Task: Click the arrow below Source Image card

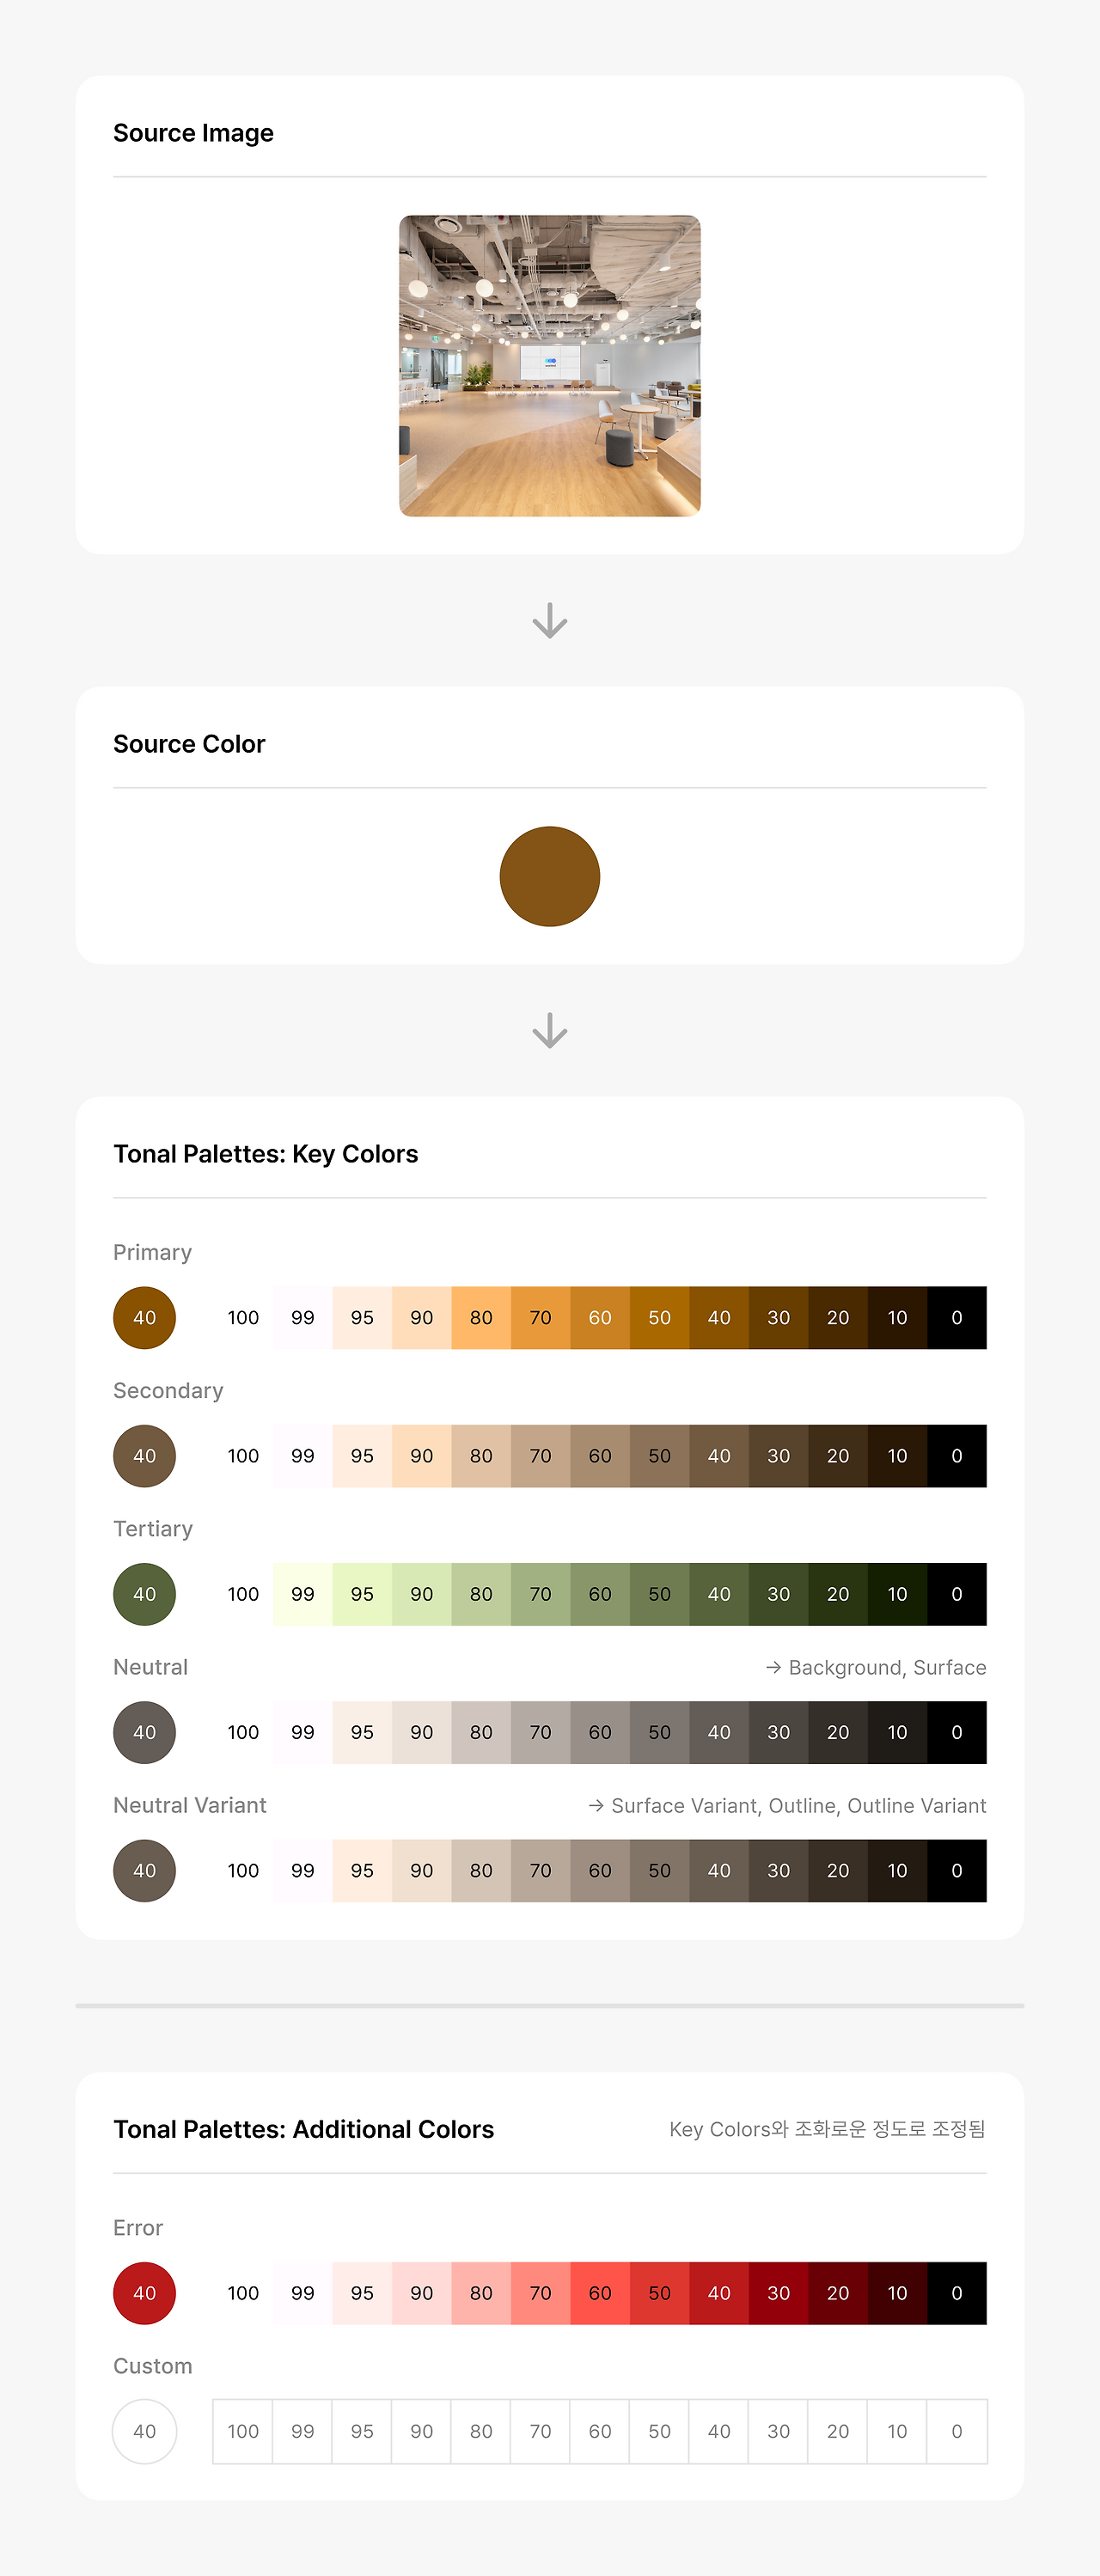Action: pyautogui.click(x=549, y=620)
